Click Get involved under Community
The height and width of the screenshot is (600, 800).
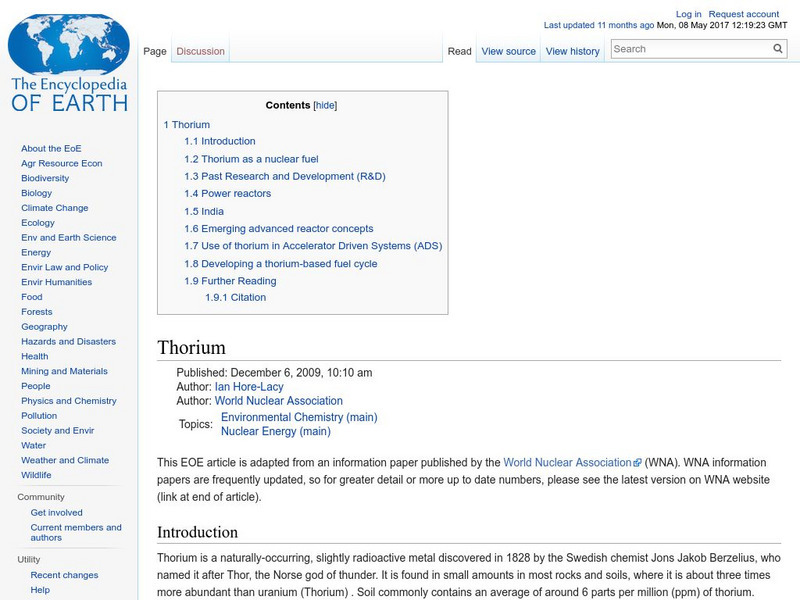(x=56, y=512)
